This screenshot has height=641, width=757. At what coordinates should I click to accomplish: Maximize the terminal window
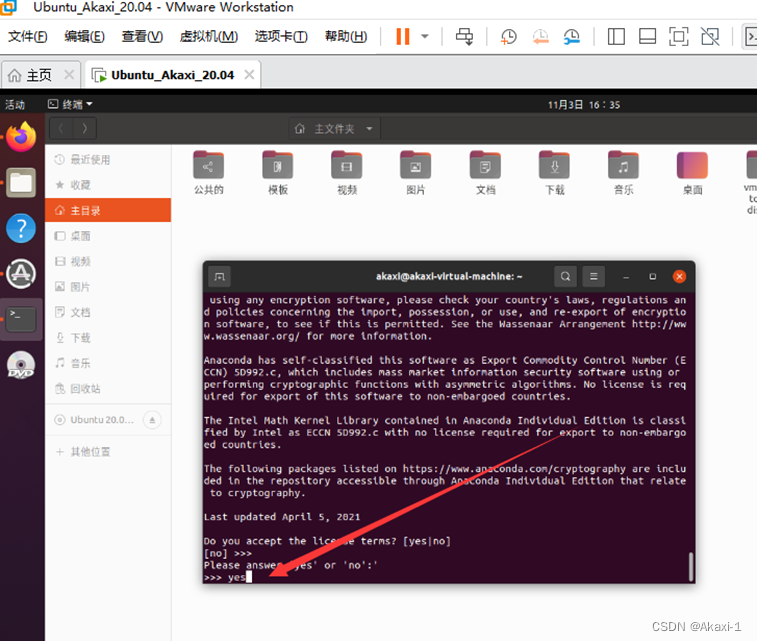pos(652,277)
